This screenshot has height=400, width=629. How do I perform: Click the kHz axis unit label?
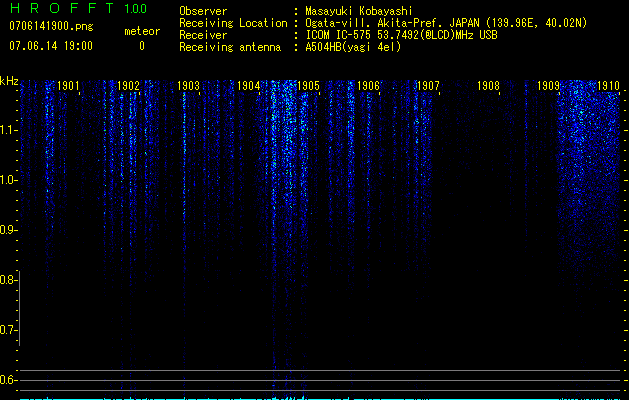pyautogui.click(x=9, y=81)
